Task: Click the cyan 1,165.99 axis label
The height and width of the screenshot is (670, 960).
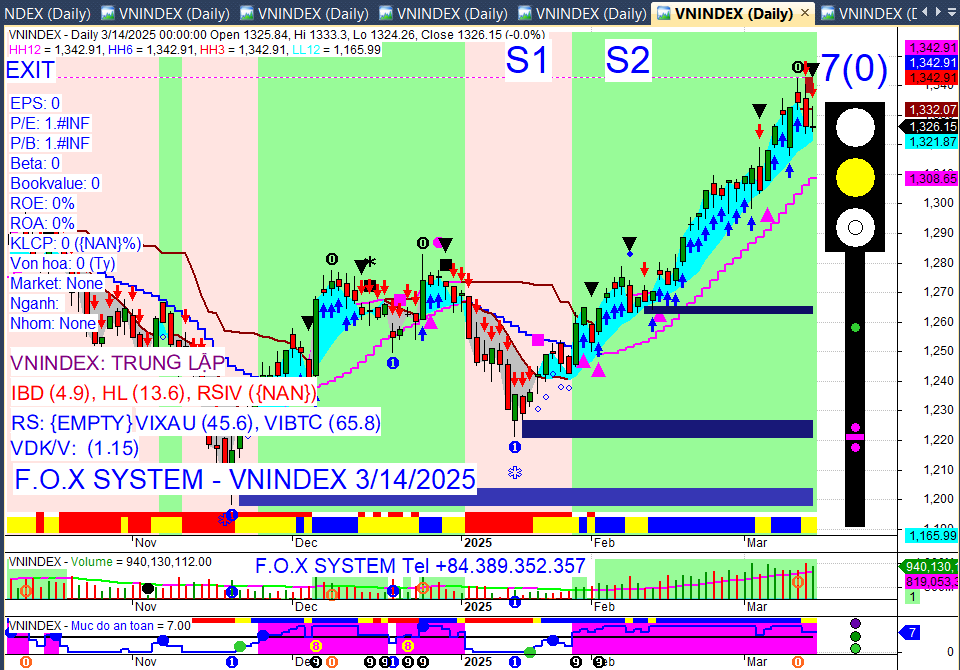Action: click(932, 535)
